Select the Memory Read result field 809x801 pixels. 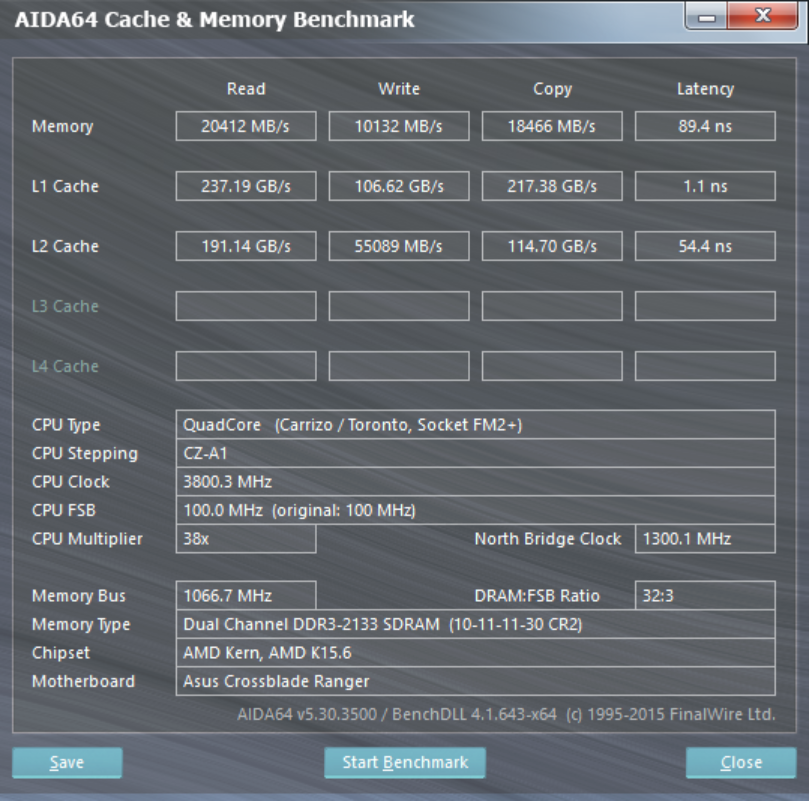click(x=245, y=126)
